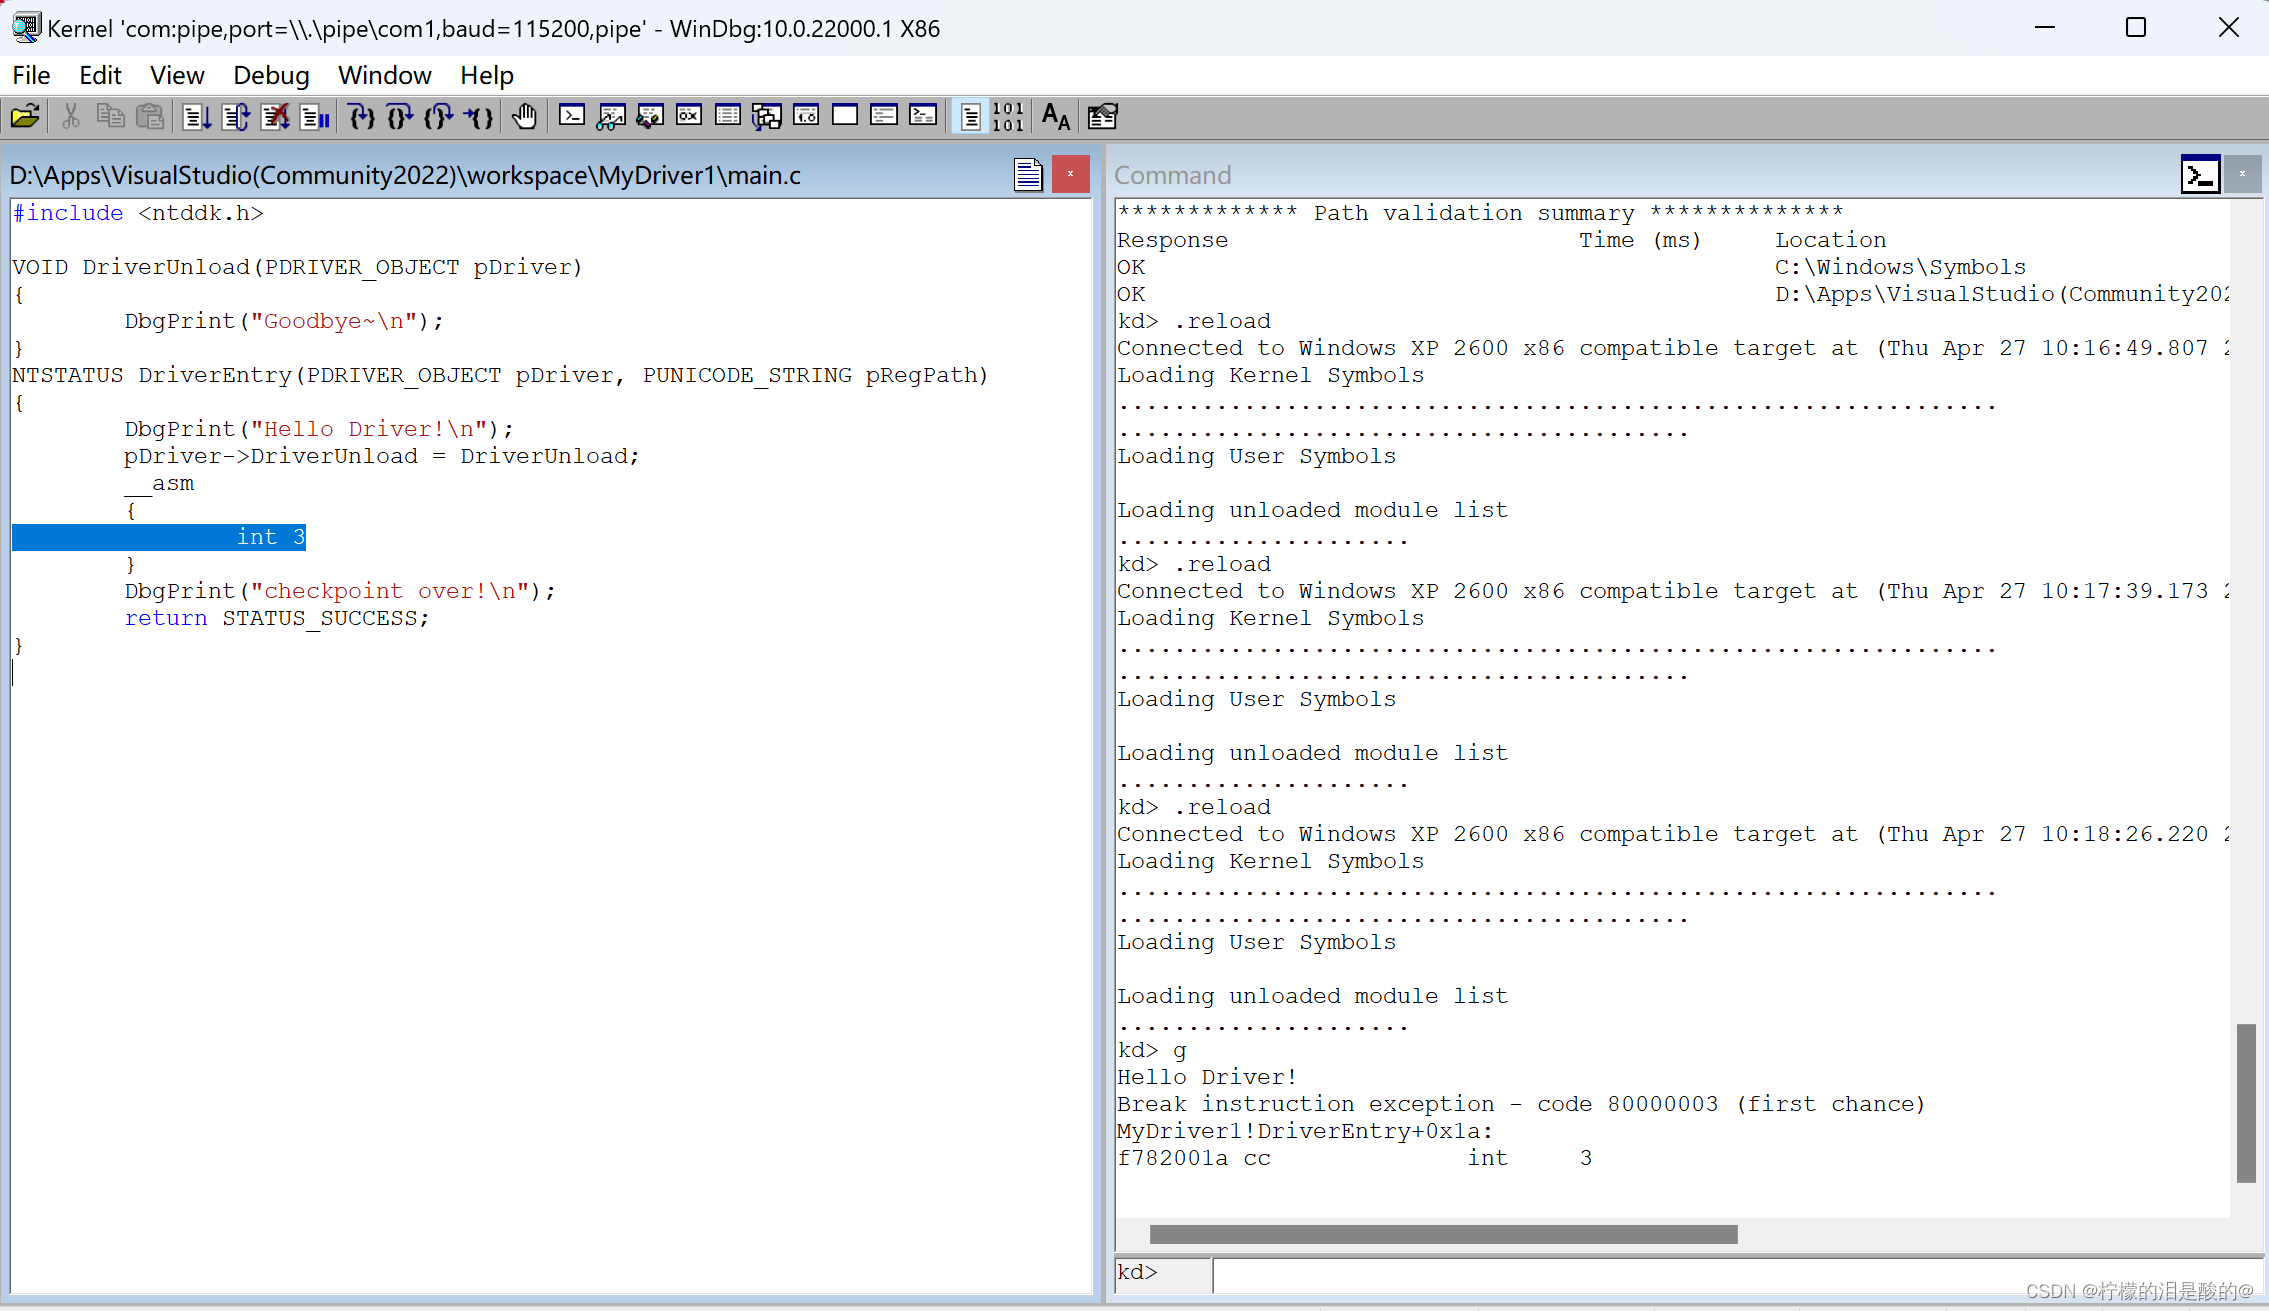Click the Command window prompt icon
The image size is (2269, 1311).
coord(2200,175)
